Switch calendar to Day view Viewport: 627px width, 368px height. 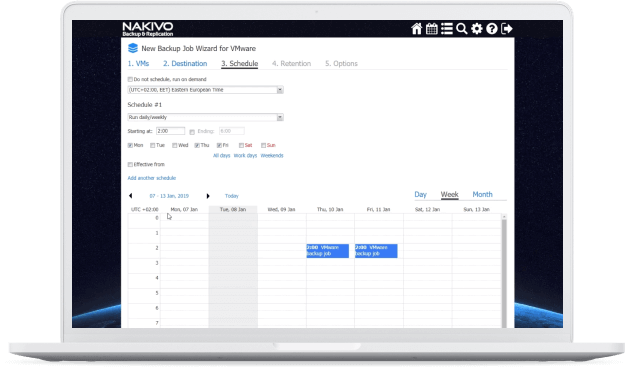click(420, 194)
